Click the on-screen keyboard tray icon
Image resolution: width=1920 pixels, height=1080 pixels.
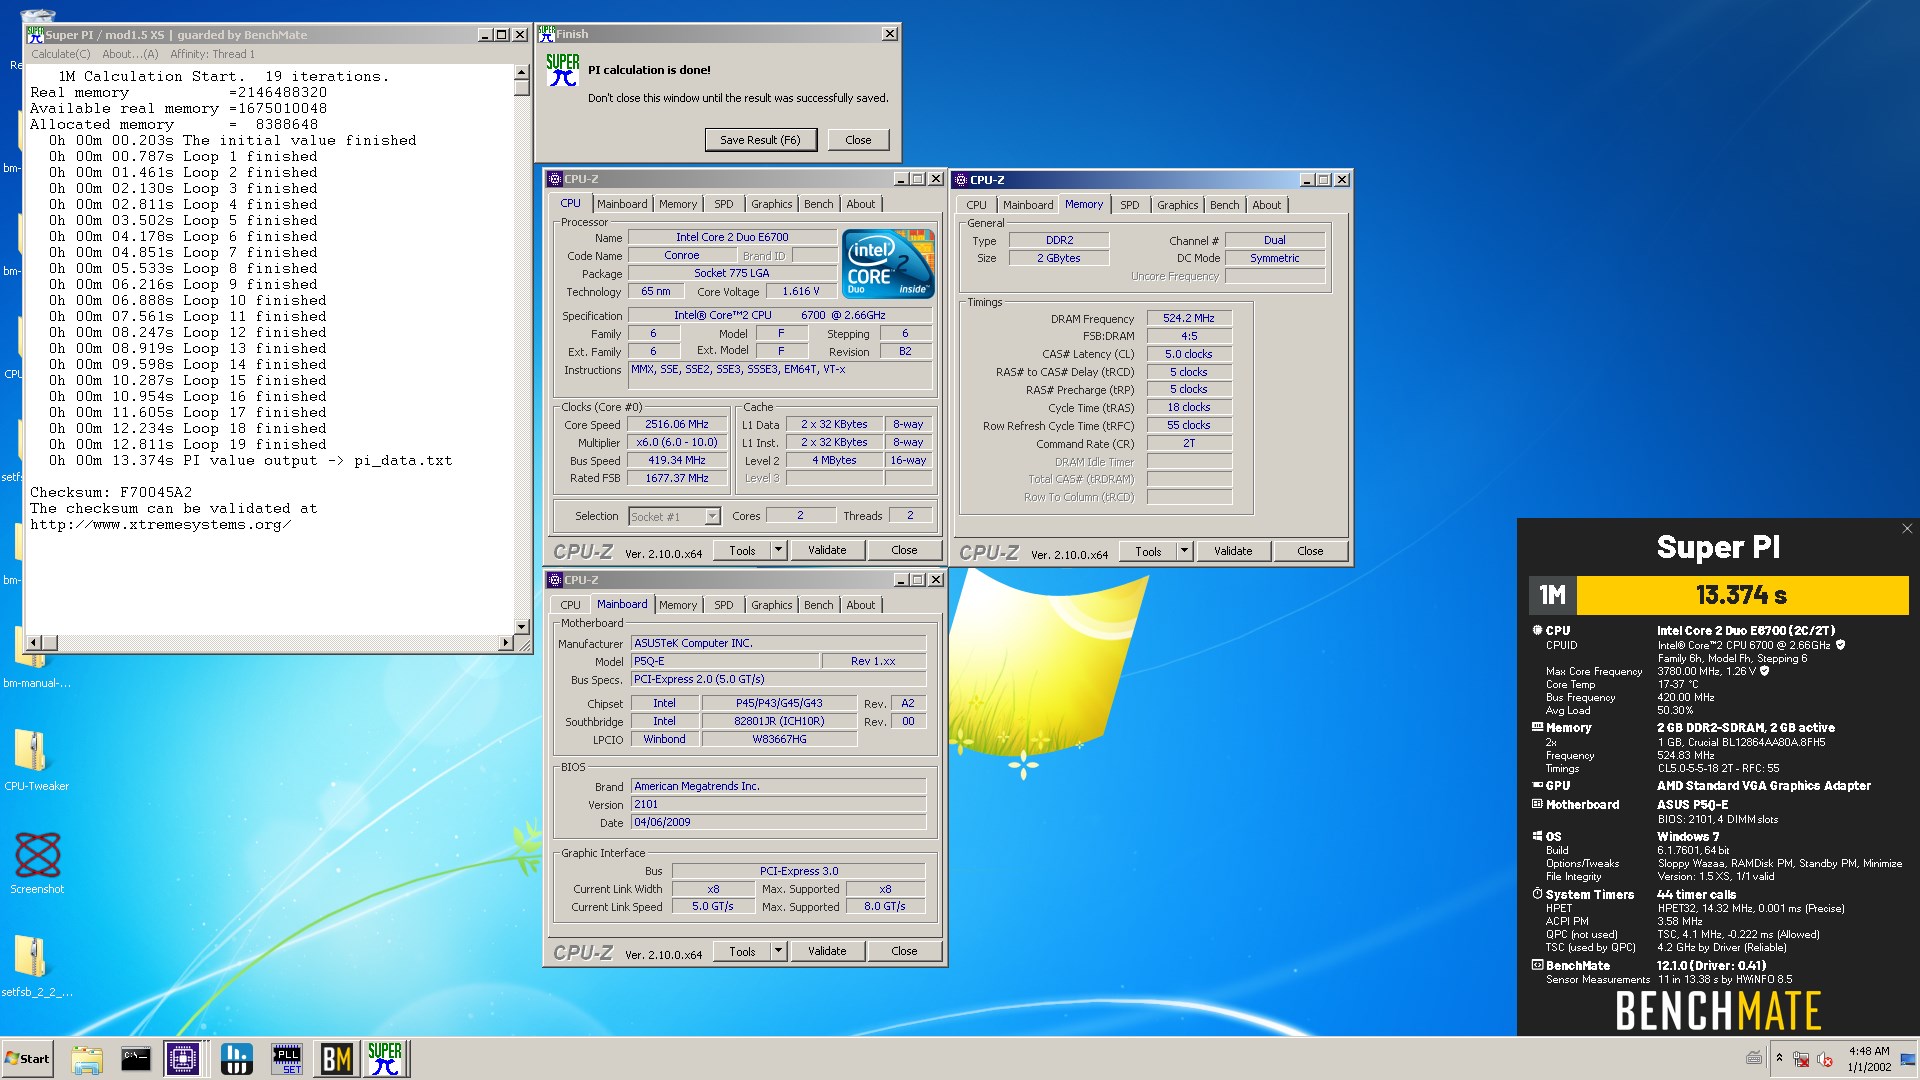pyautogui.click(x=1754, y=1058)
